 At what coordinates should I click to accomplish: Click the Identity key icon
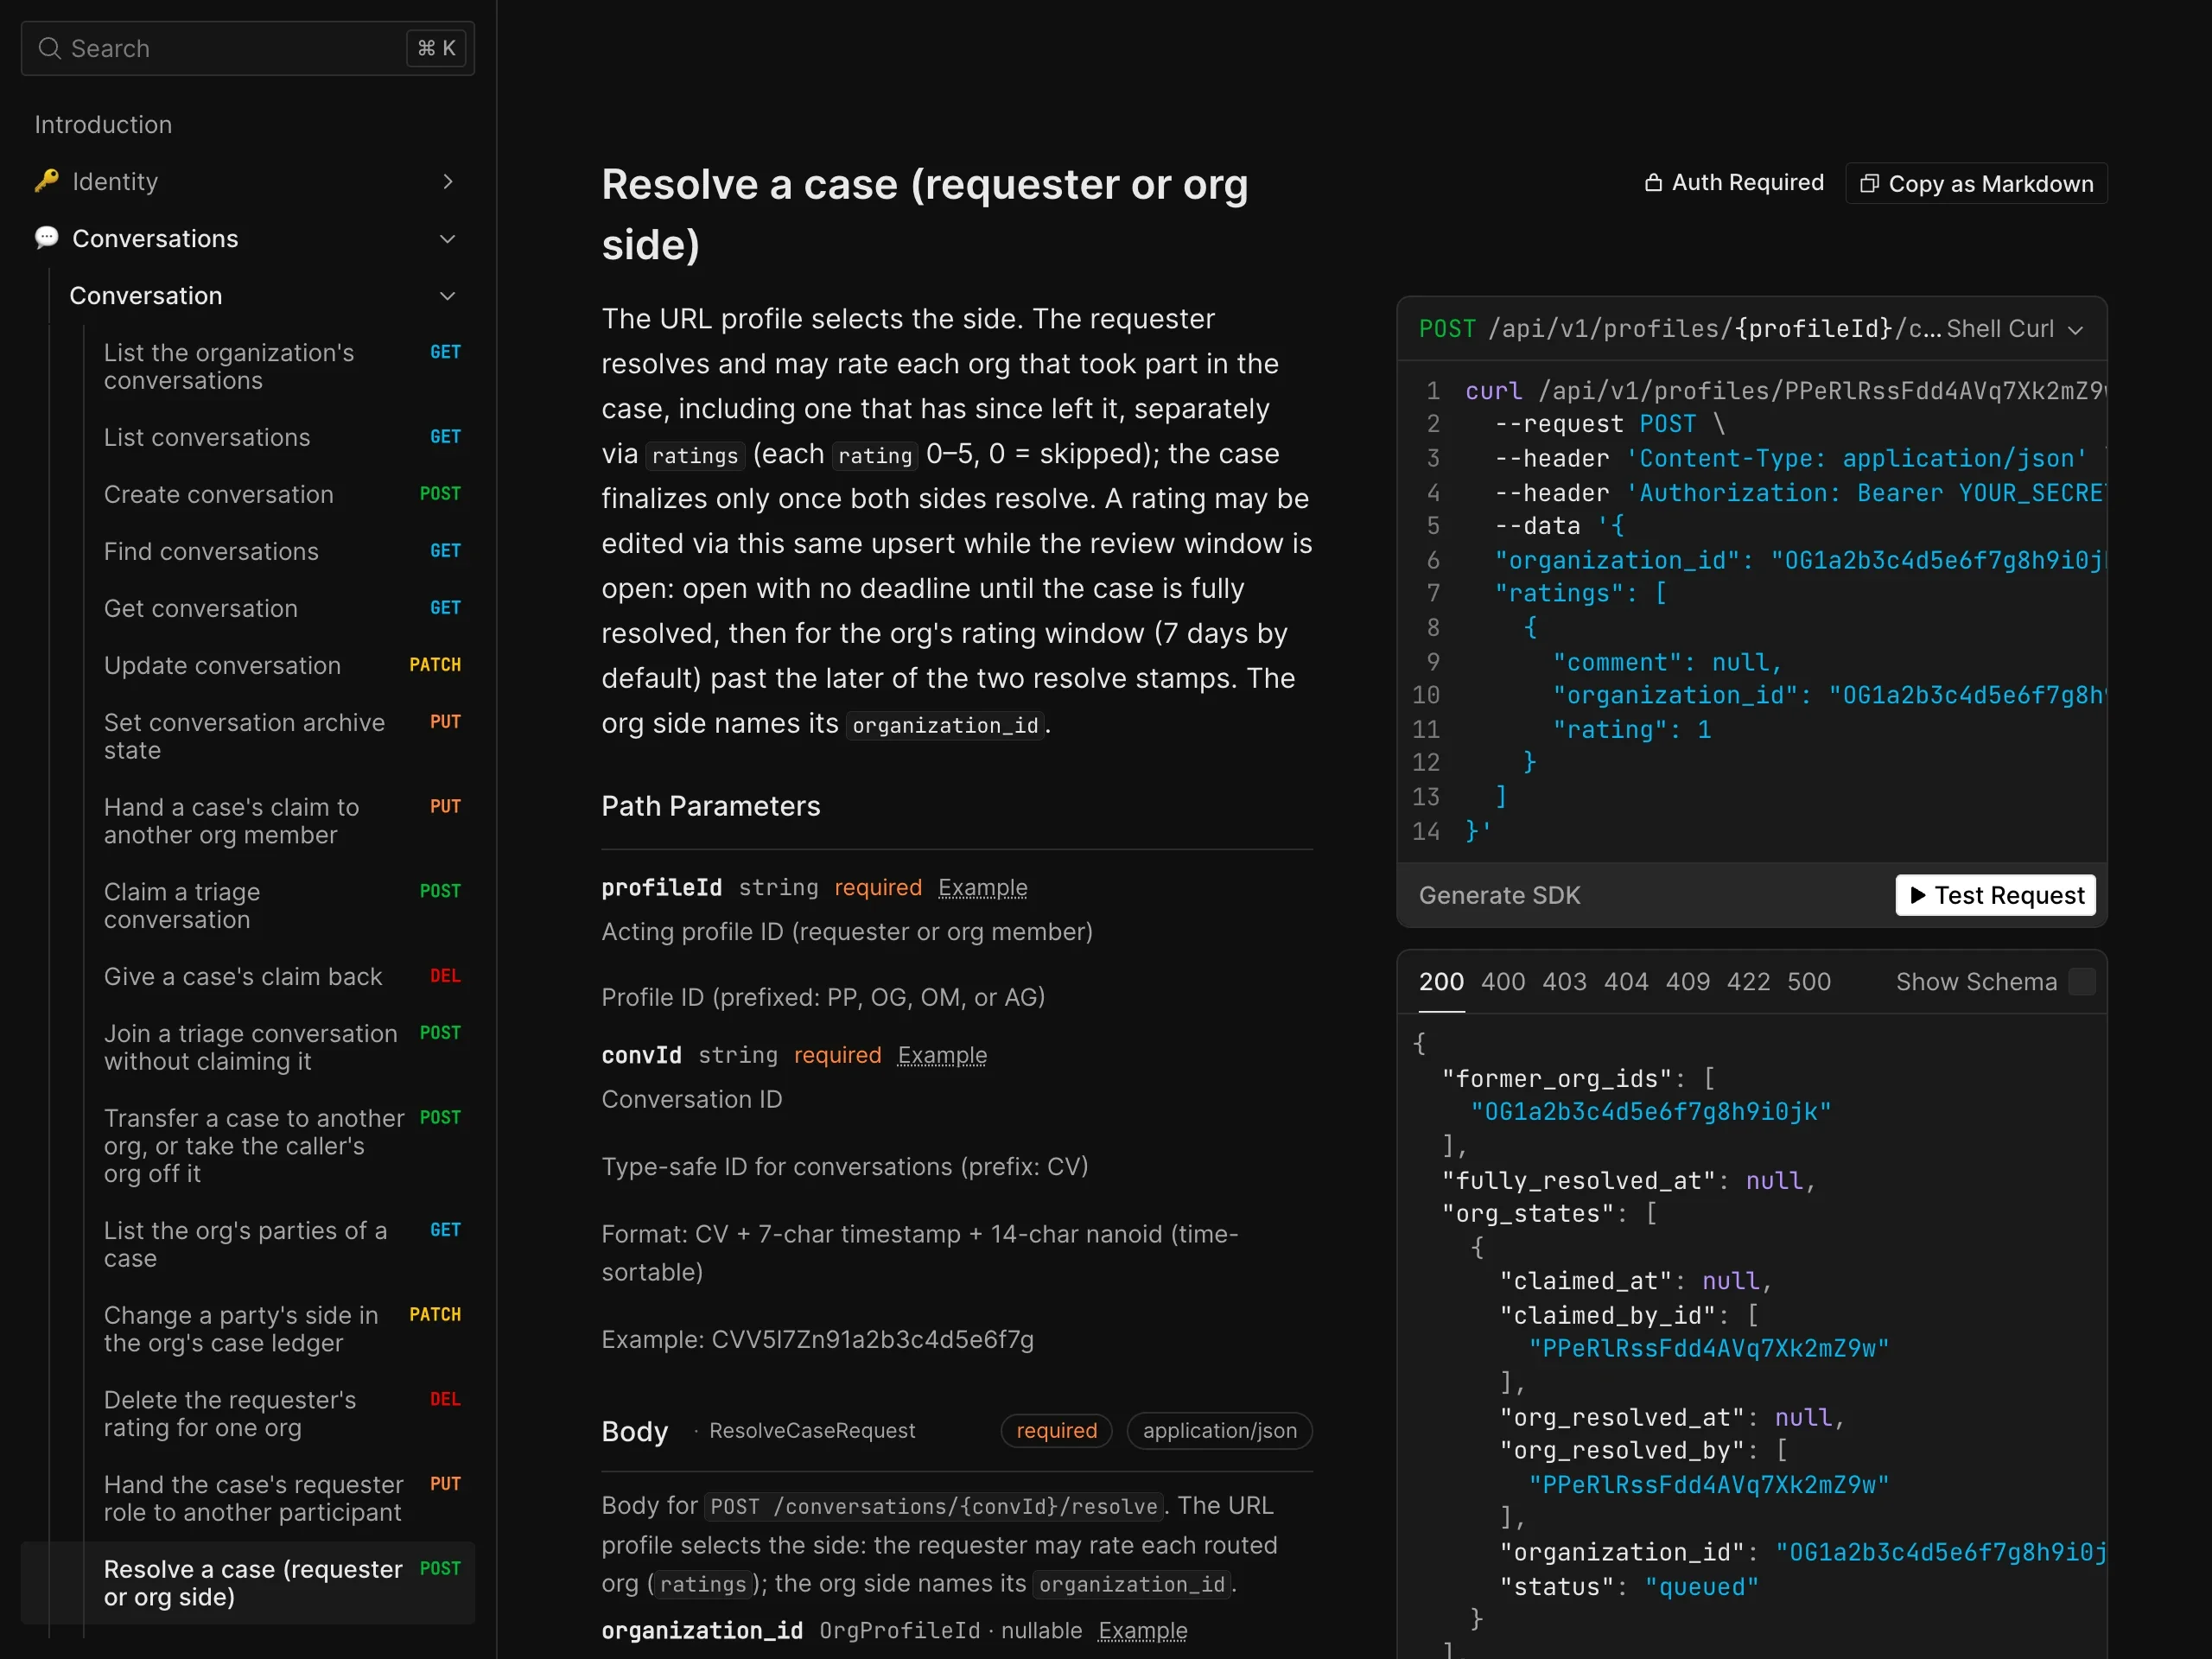coord(47,181)
